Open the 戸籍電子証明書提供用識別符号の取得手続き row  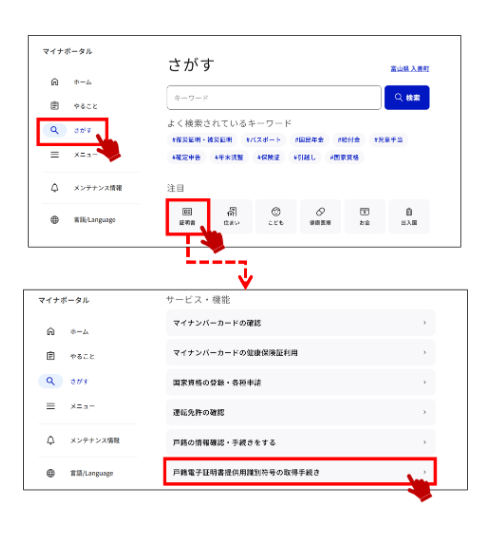click(x=300, y=472)
